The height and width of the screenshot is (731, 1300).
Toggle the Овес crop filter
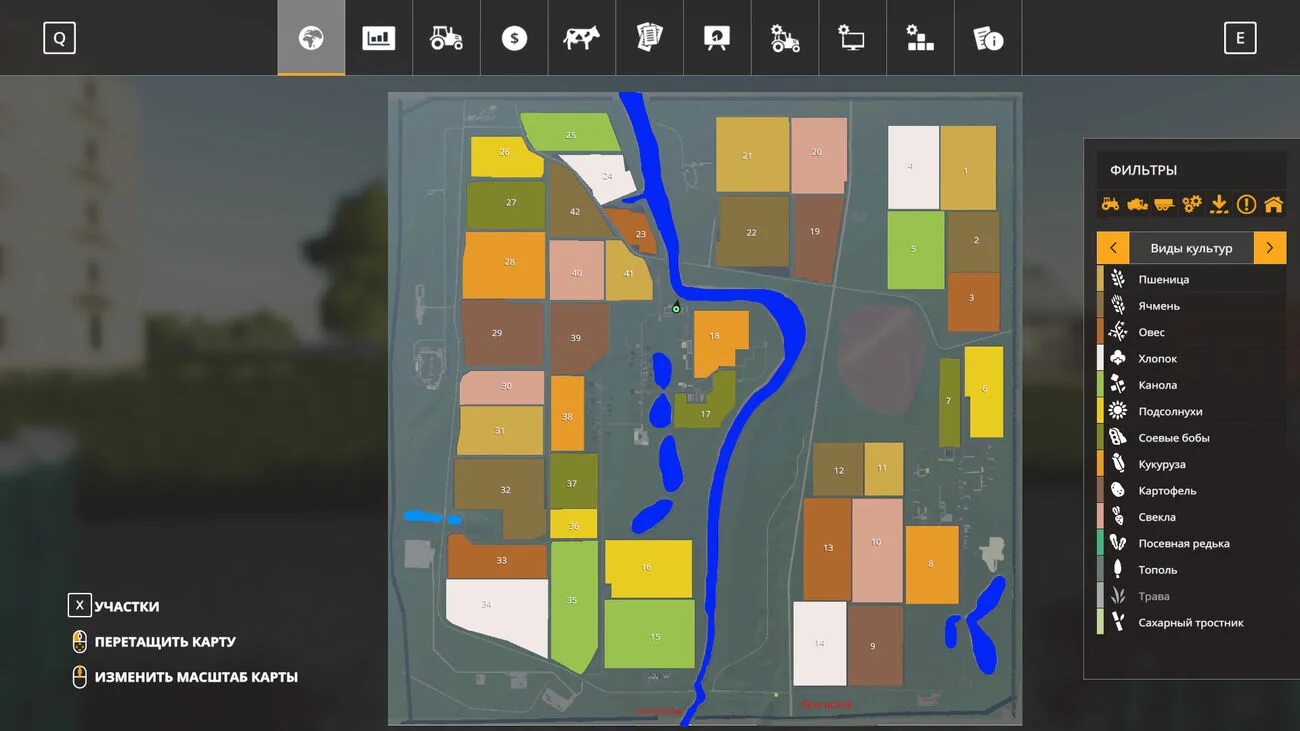point(1191,332)
